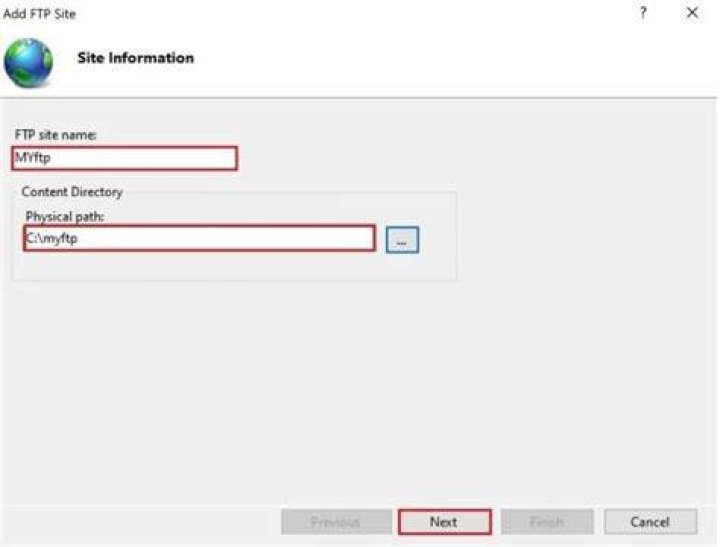720x547 pixels.
Task: Click the Add FTP Site window title
Action: pyautogui.click(x=39, y=14)
